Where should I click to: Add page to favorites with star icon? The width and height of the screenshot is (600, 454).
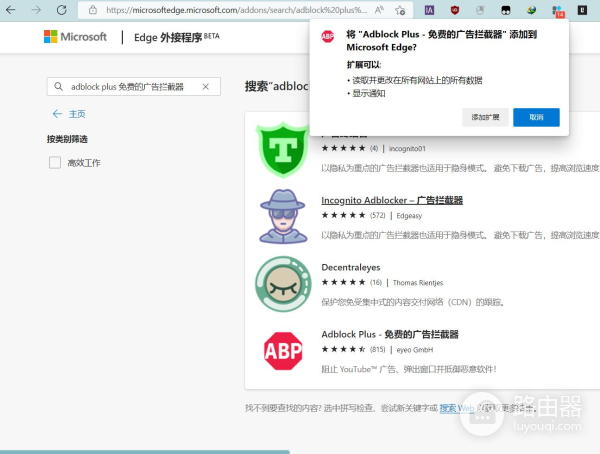coord(400,10)
